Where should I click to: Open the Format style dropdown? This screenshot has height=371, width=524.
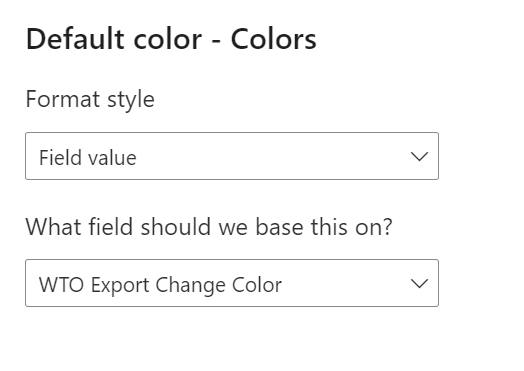click(x=232, y=156)
